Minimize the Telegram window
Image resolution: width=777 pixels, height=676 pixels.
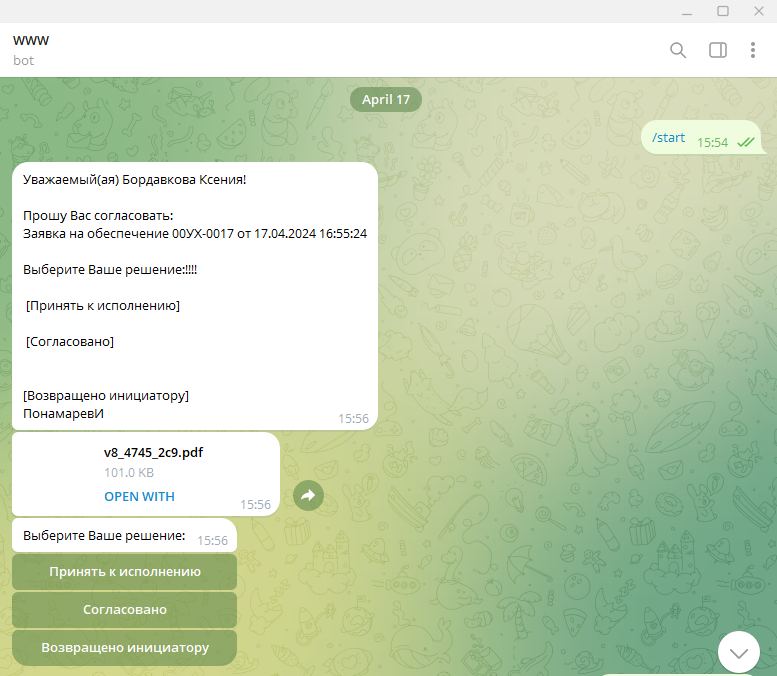click(x=687, y=11)
